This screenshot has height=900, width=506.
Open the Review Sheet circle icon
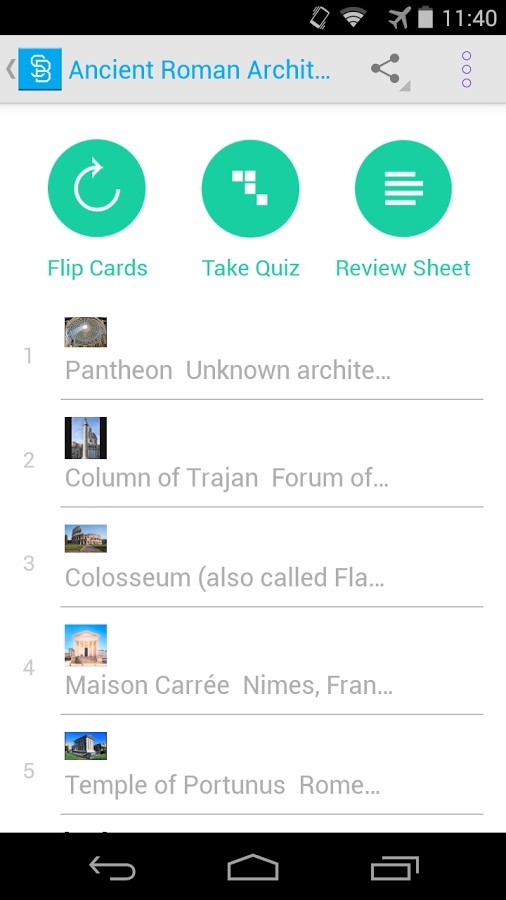(403, 188)
